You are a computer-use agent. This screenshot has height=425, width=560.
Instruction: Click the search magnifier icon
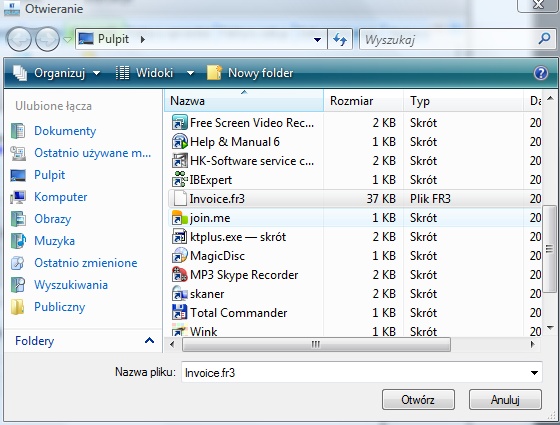click(544, 39)
